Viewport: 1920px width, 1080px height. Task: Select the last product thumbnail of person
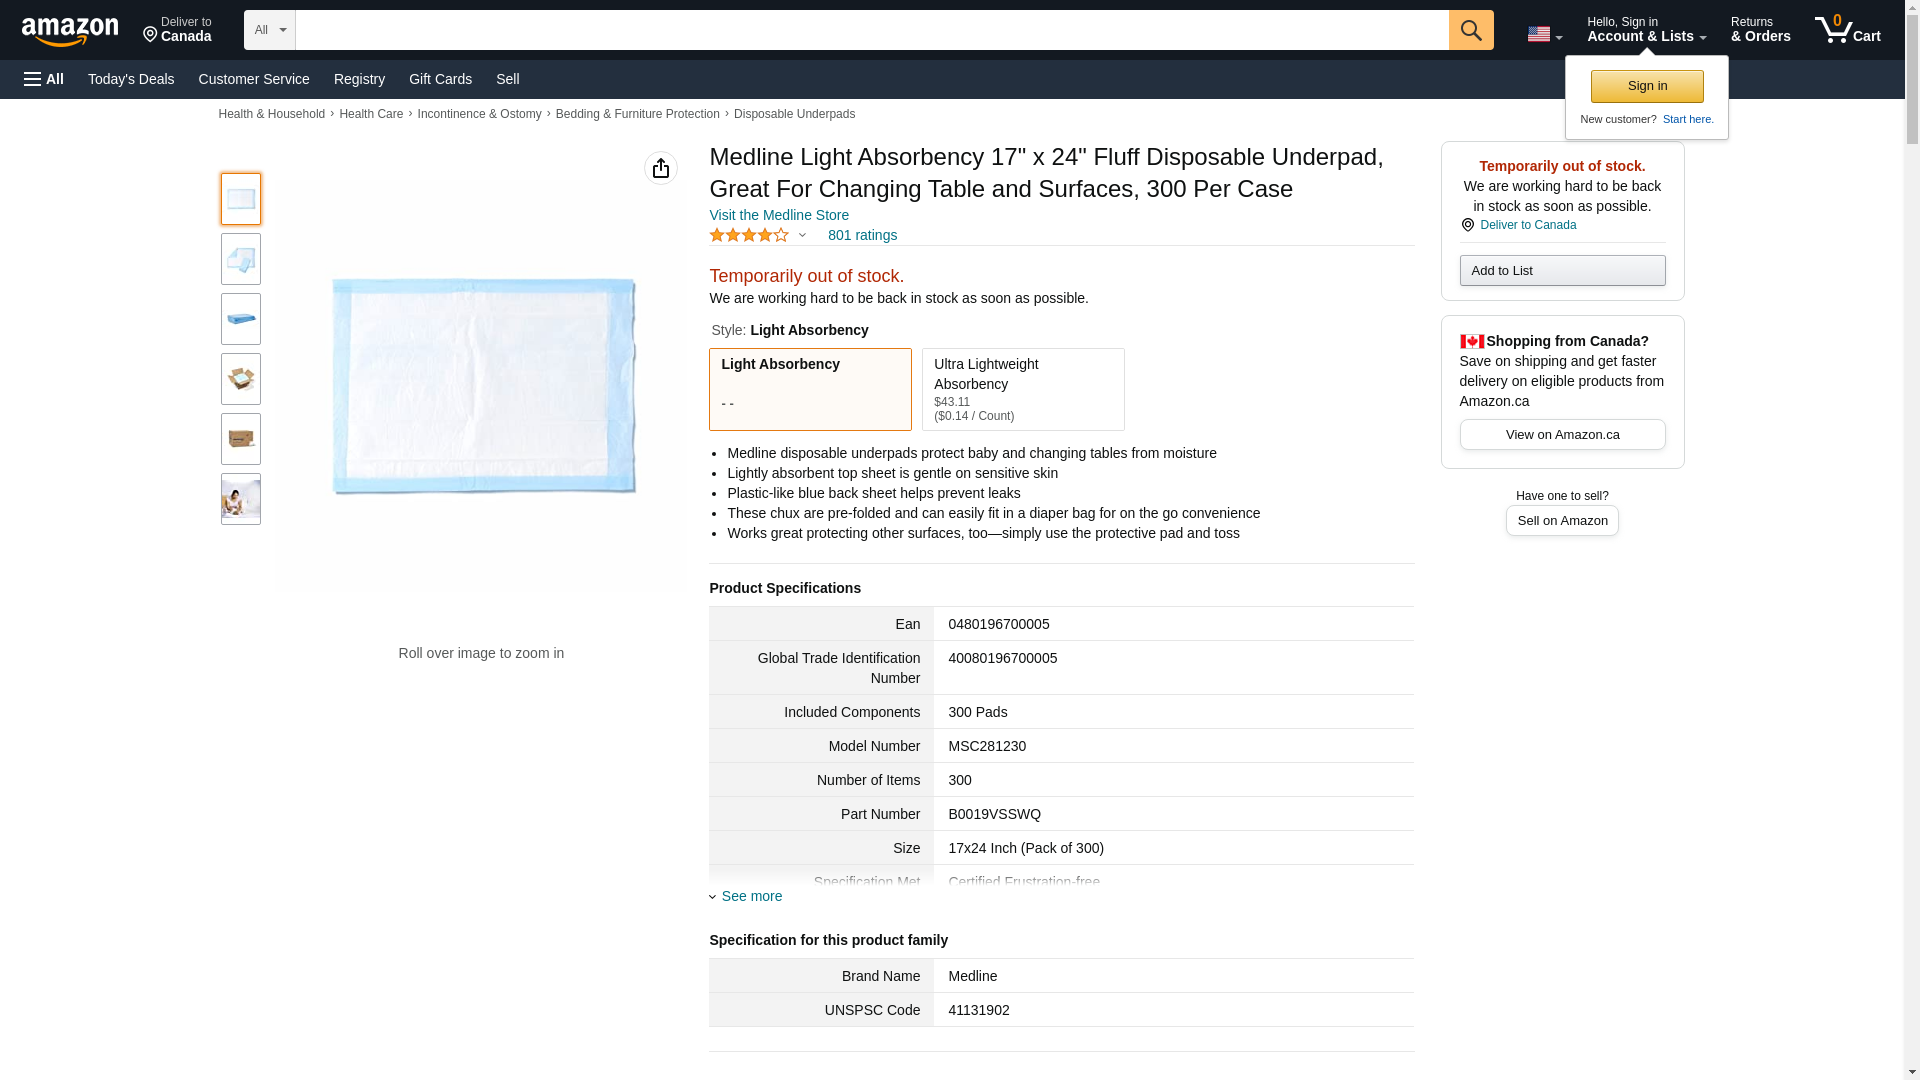241,499
